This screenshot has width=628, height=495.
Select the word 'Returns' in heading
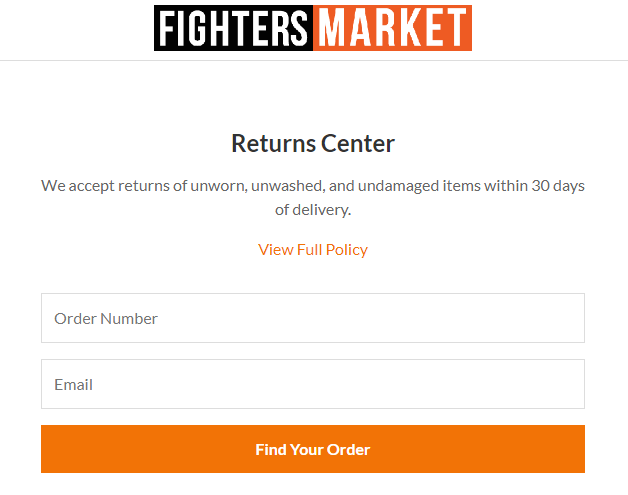[x=274, y=143]
